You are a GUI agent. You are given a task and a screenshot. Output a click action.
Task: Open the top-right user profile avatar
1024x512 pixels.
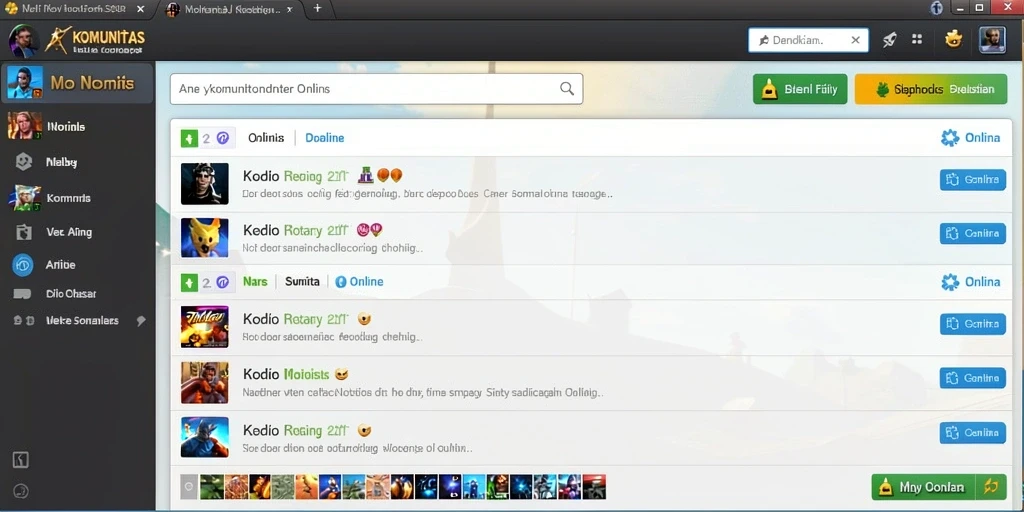(x=992, y=40)
